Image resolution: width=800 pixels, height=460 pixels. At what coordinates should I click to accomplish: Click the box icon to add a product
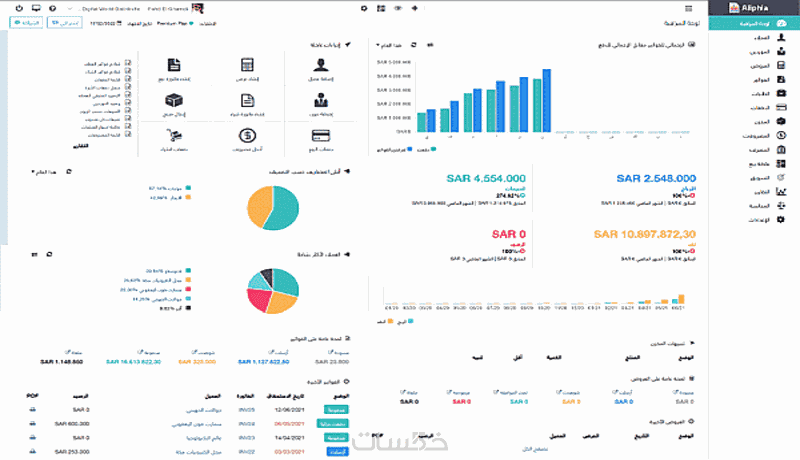(174, 100)
